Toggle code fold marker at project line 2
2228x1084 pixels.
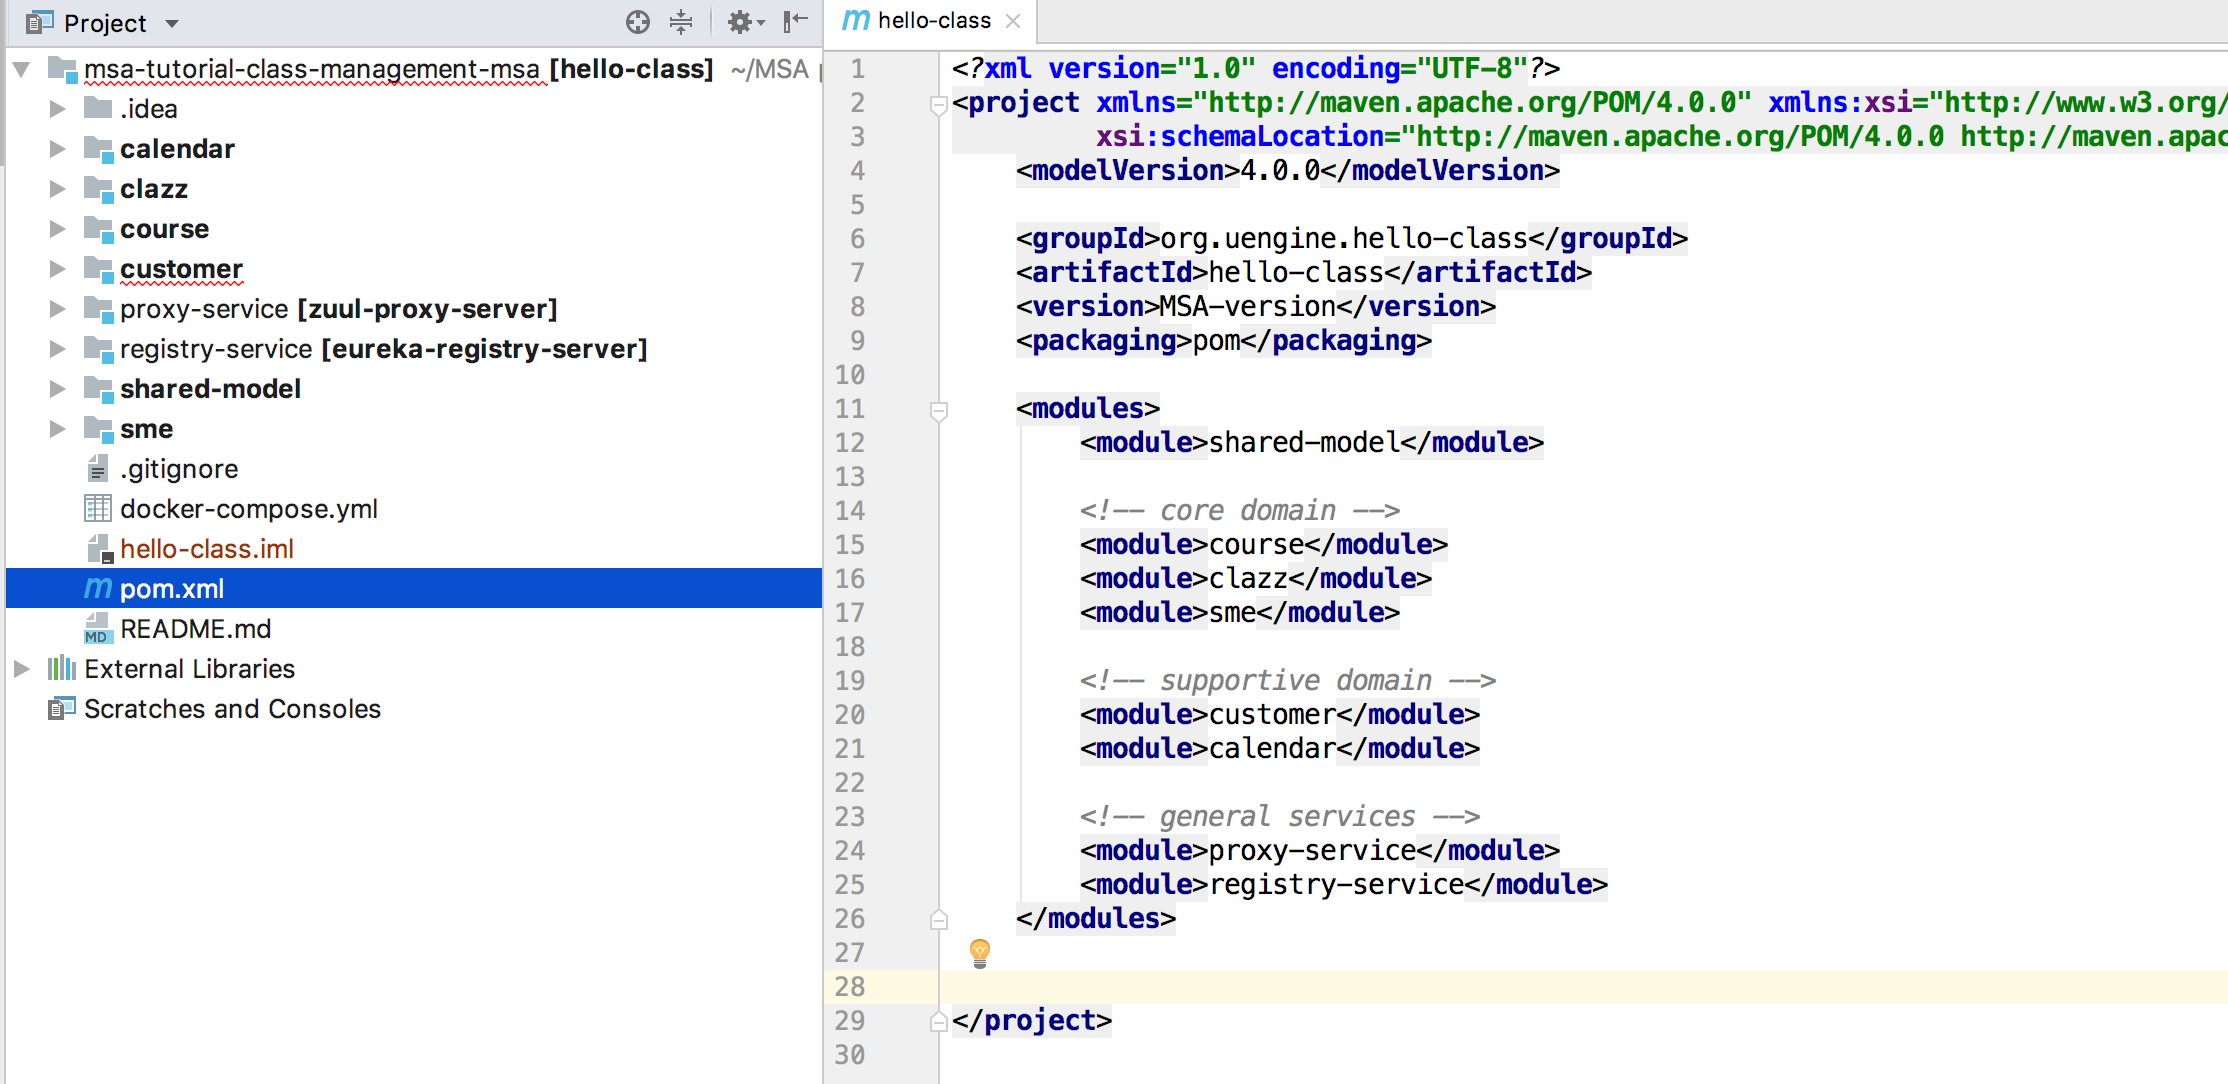(938, 103)
